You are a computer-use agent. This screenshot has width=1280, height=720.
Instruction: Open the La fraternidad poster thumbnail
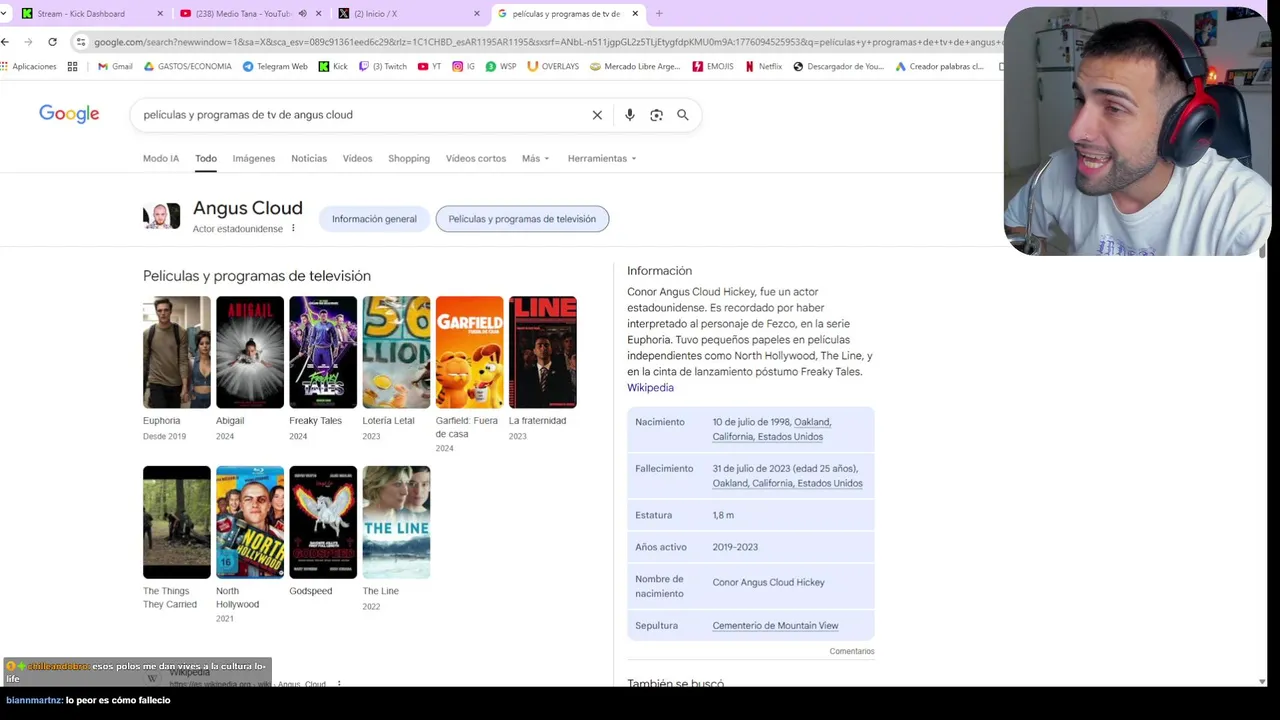pyautogui.click(x=542, y=352)
